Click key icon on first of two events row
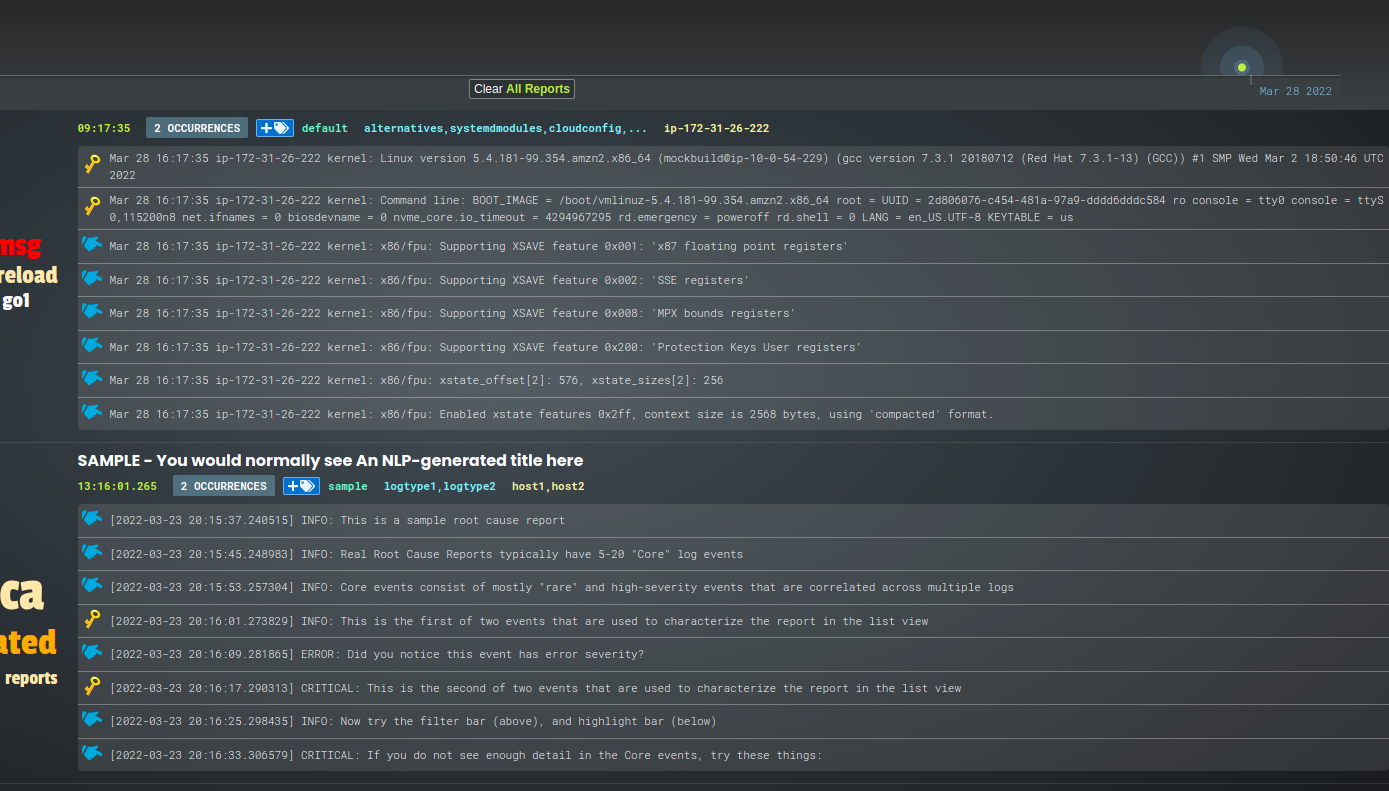 coord(92,620)
